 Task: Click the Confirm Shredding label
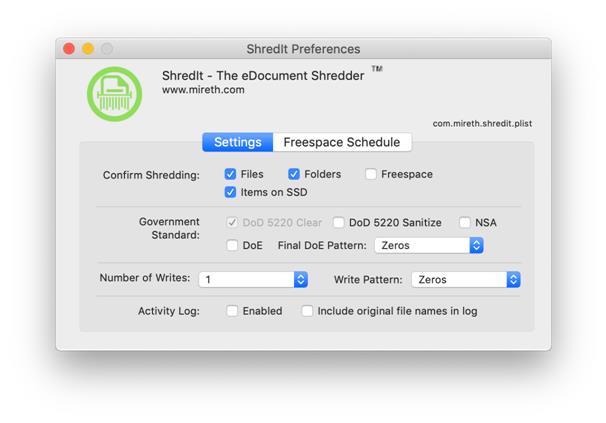[x=151, y=175]
